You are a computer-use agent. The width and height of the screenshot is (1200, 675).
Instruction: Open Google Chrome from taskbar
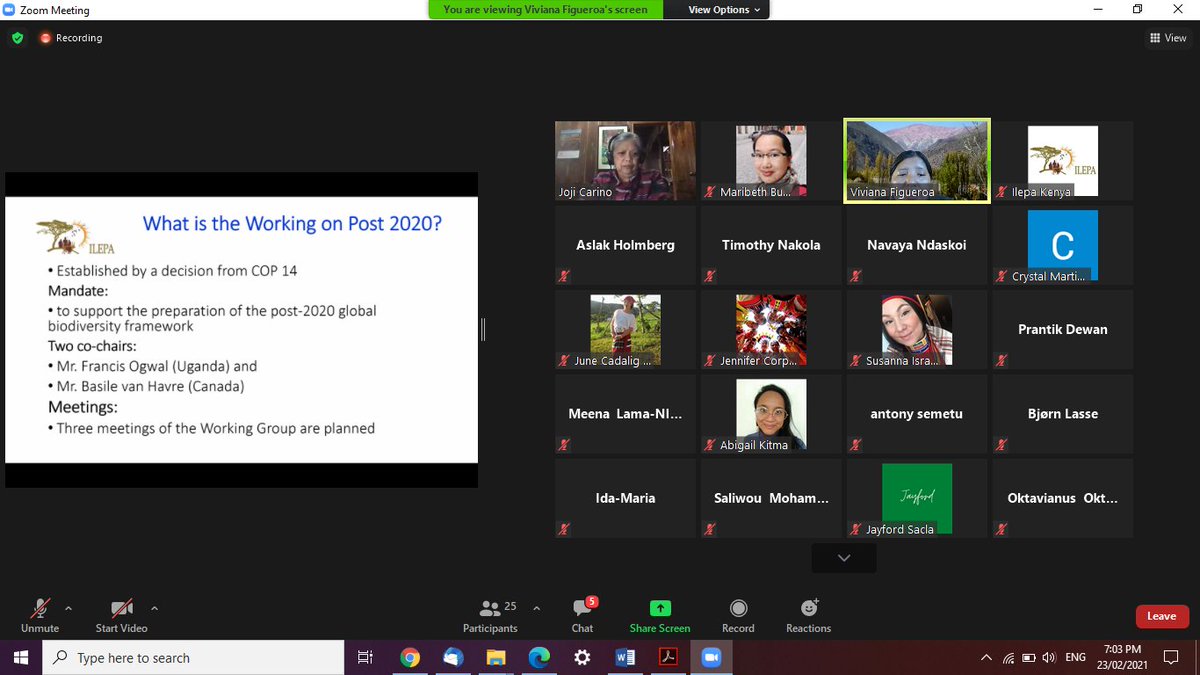coord(409,657)
